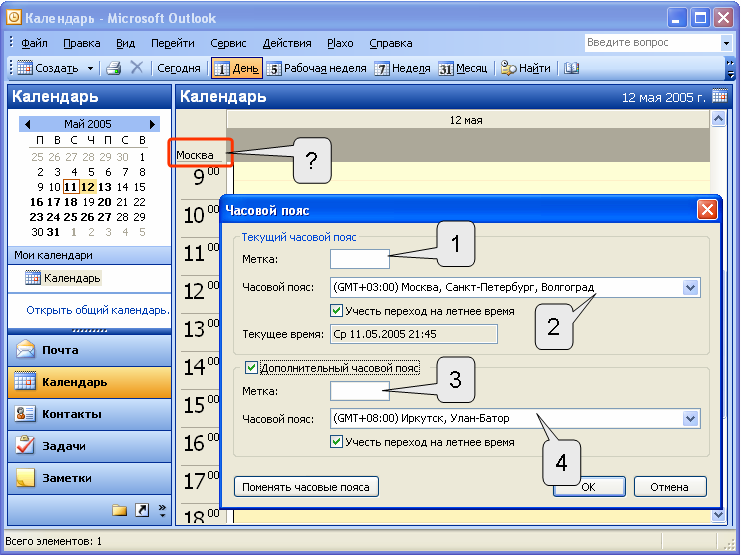Click Метка field for additional time zone

pyautogui.click(x=360, y=391)
